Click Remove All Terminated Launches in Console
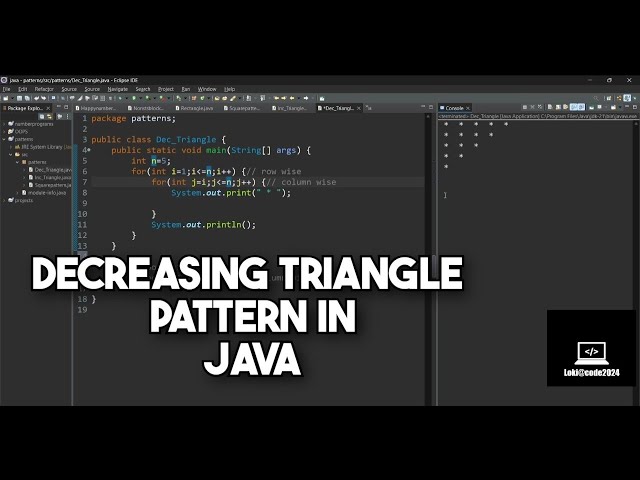Image resolution: width=640 pixels, height=480 pixels. [x=540, y=107]
